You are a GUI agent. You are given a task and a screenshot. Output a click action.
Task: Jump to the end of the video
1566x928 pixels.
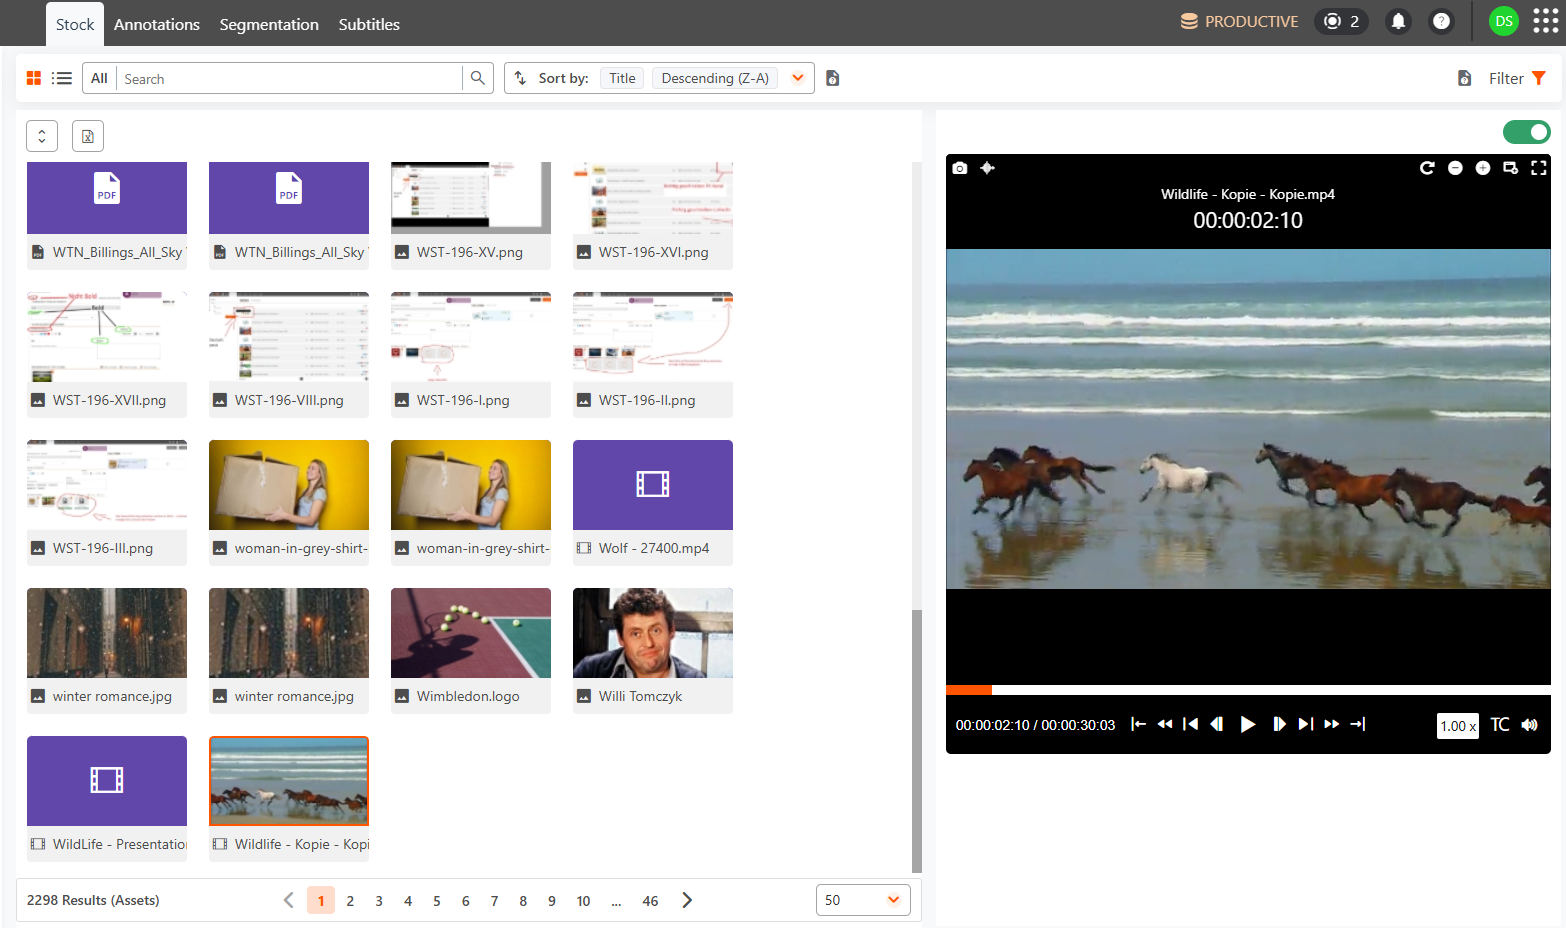point(1358,724)
